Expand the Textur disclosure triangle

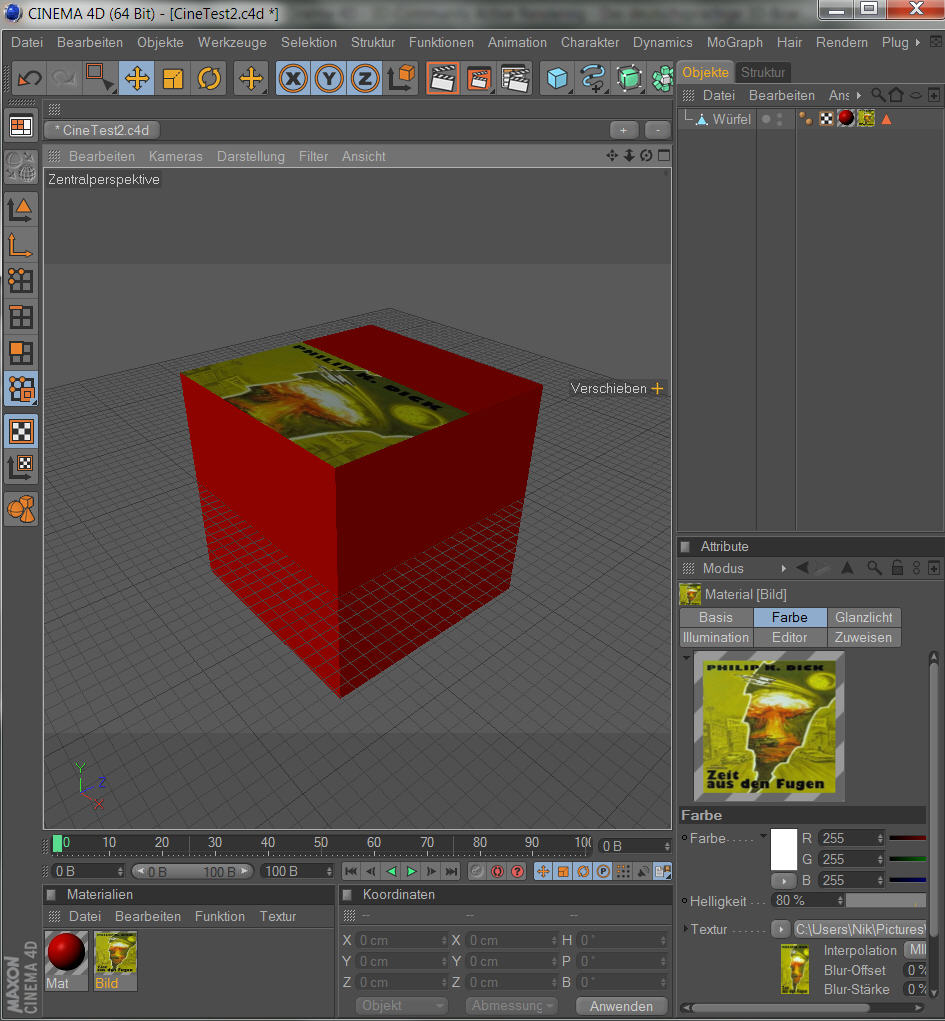pyautogui.click(x=685, y=929)
